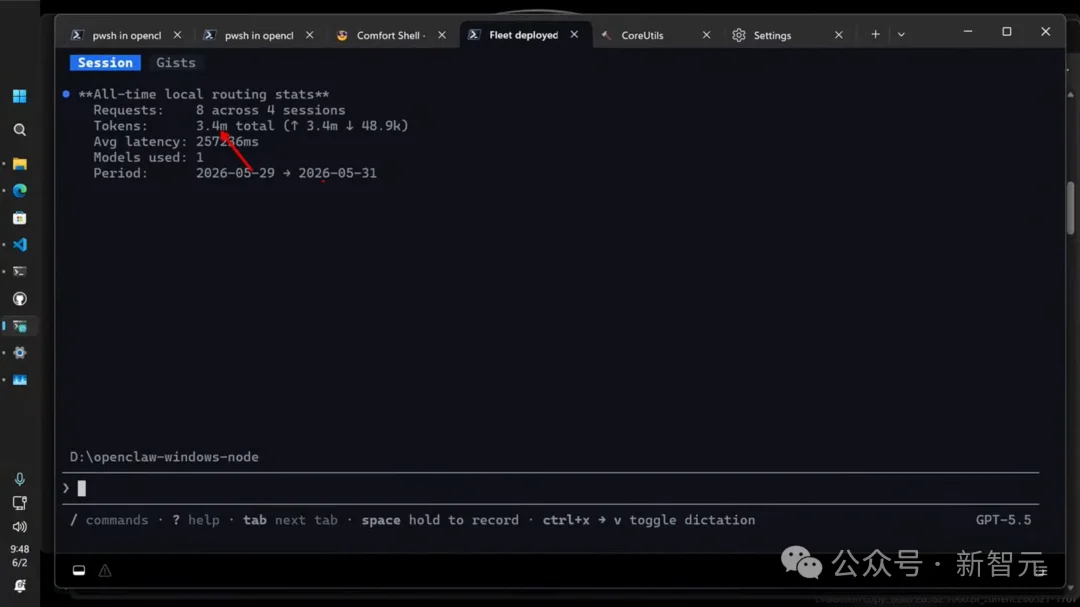Select the Session view tab
Viewport: 1080px width, 607px height.
tap(105, 63)
